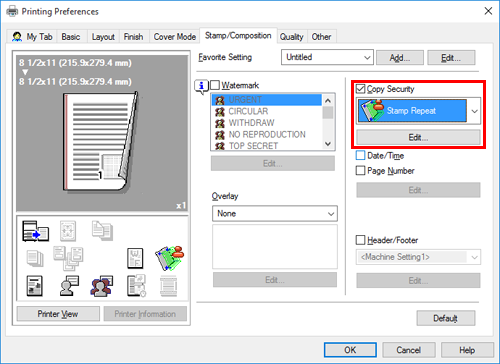Enable the Watermark checkbox
This screenshot has height=364, width=500.
pos(215,85)
